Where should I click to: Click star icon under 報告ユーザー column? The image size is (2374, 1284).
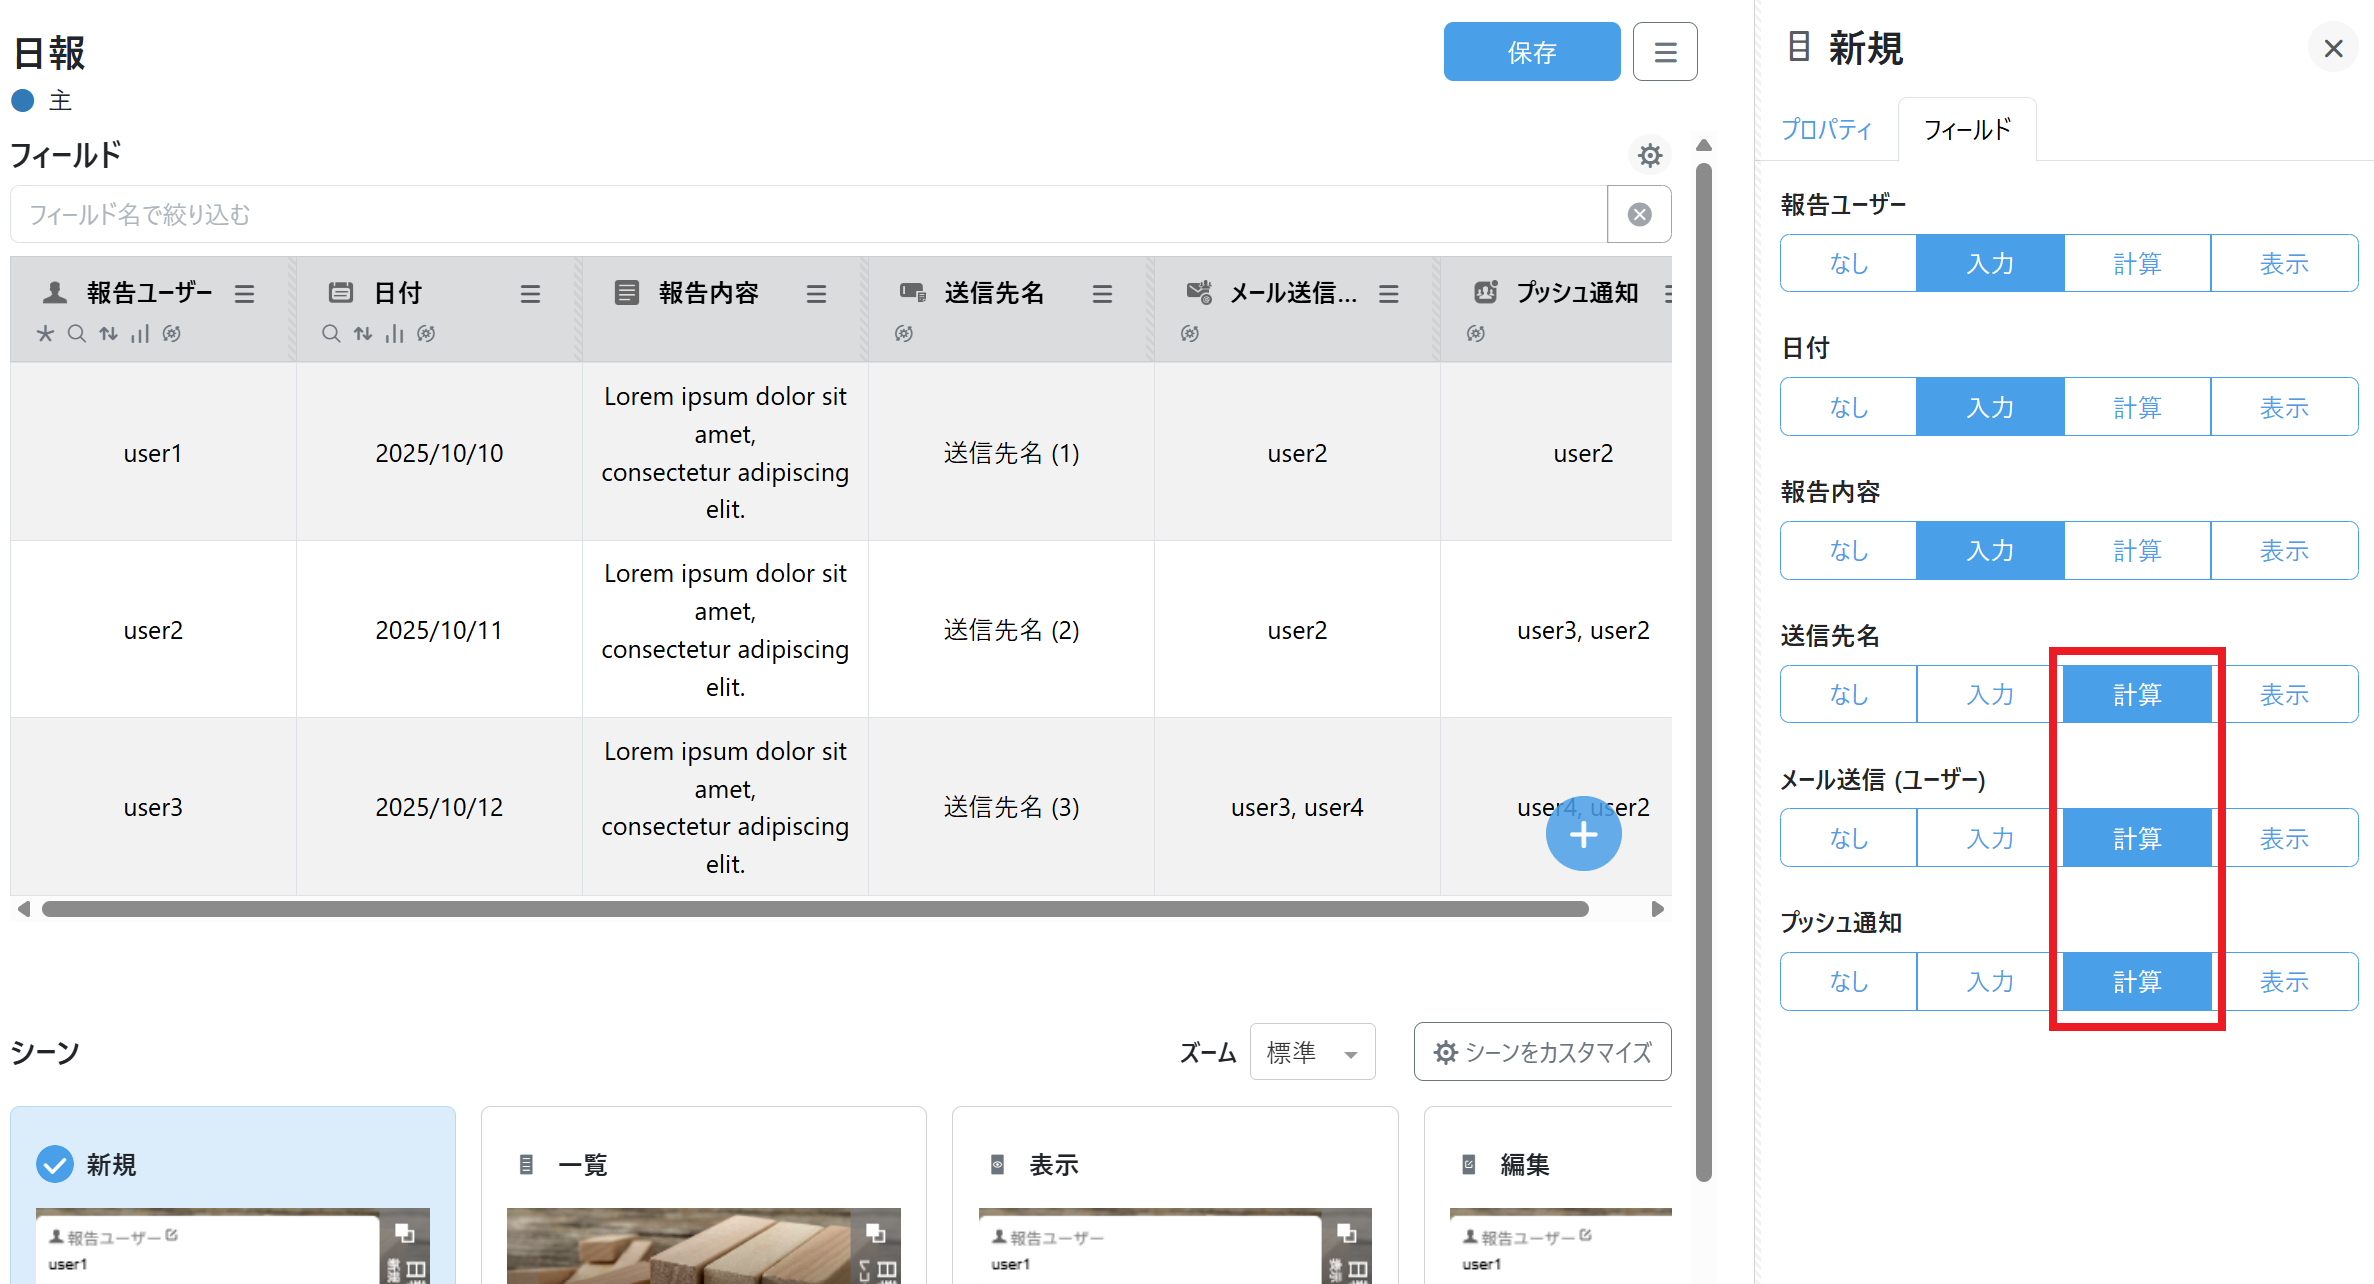click(45, 333)
